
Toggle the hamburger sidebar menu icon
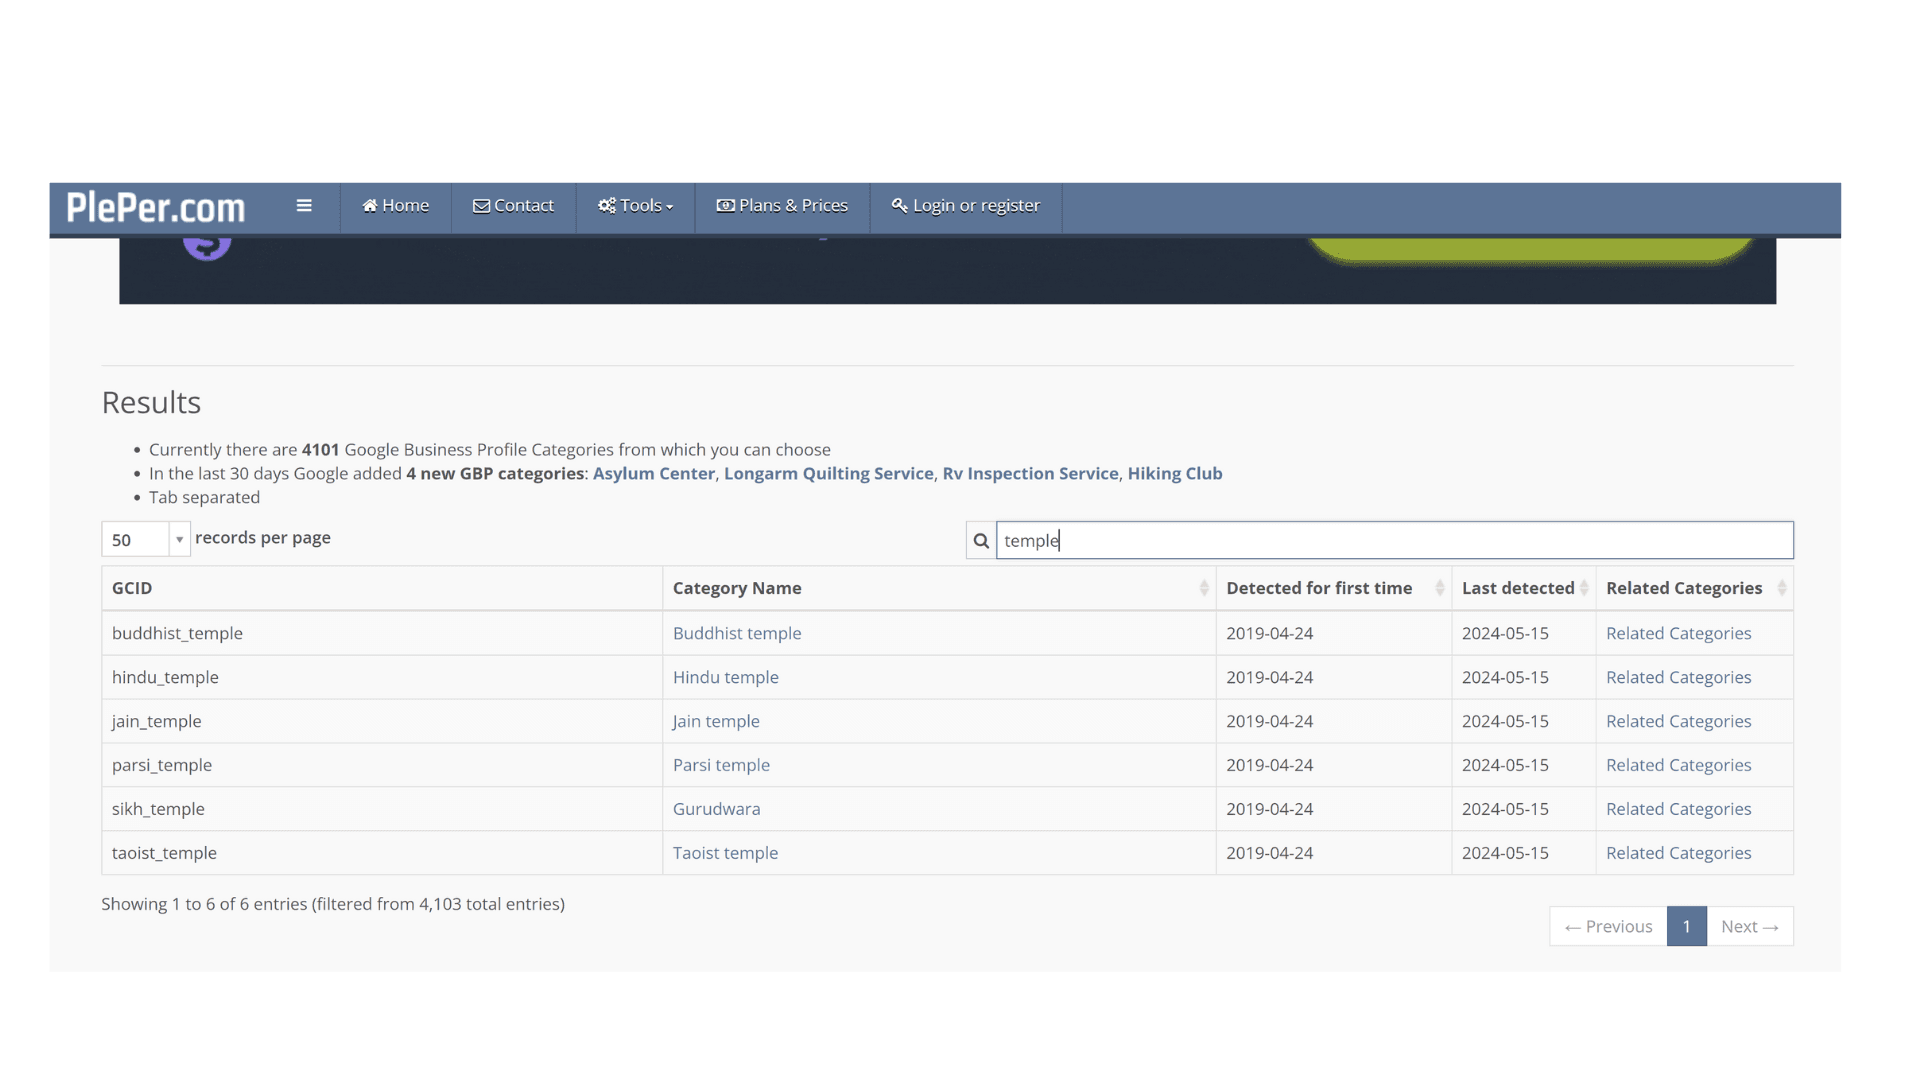(304, 206)
